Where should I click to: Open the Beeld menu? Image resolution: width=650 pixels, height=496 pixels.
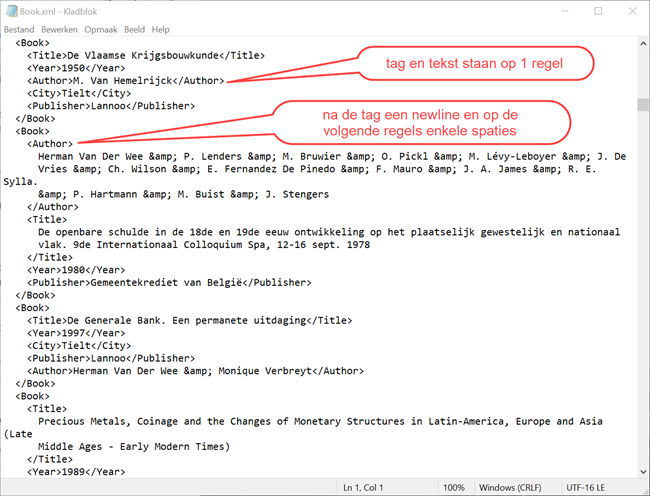click(x=134, y=29)
